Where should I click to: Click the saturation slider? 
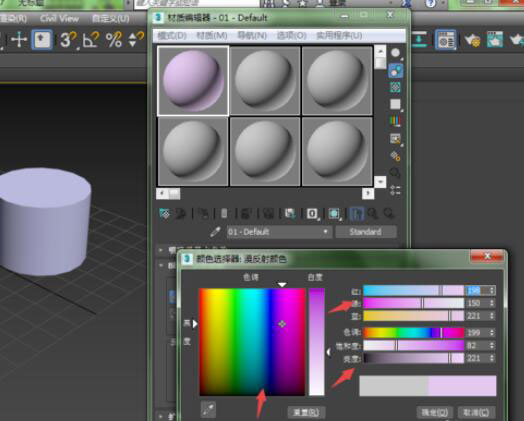click(x=414, y=345)
